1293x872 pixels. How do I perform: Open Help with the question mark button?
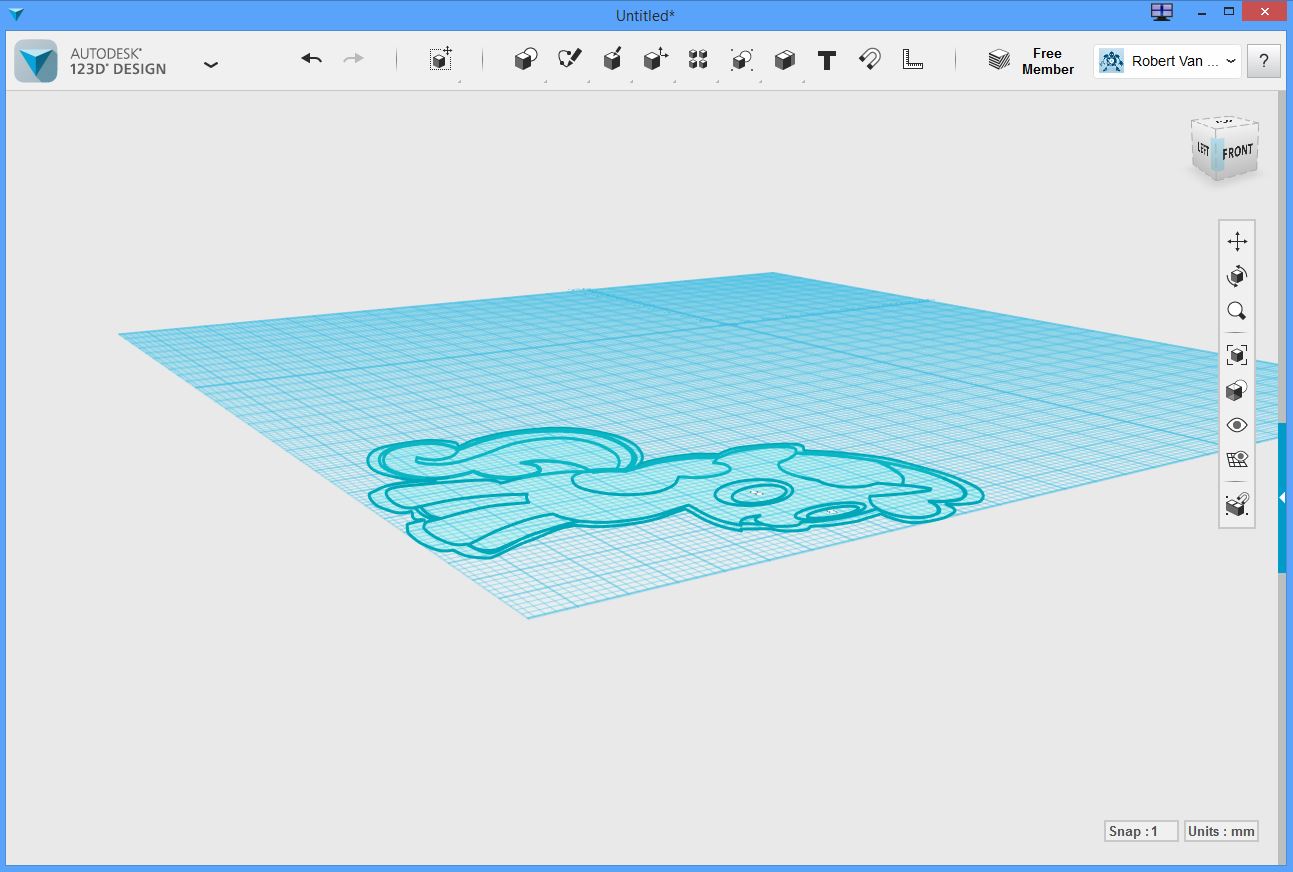pos(1263,60)
